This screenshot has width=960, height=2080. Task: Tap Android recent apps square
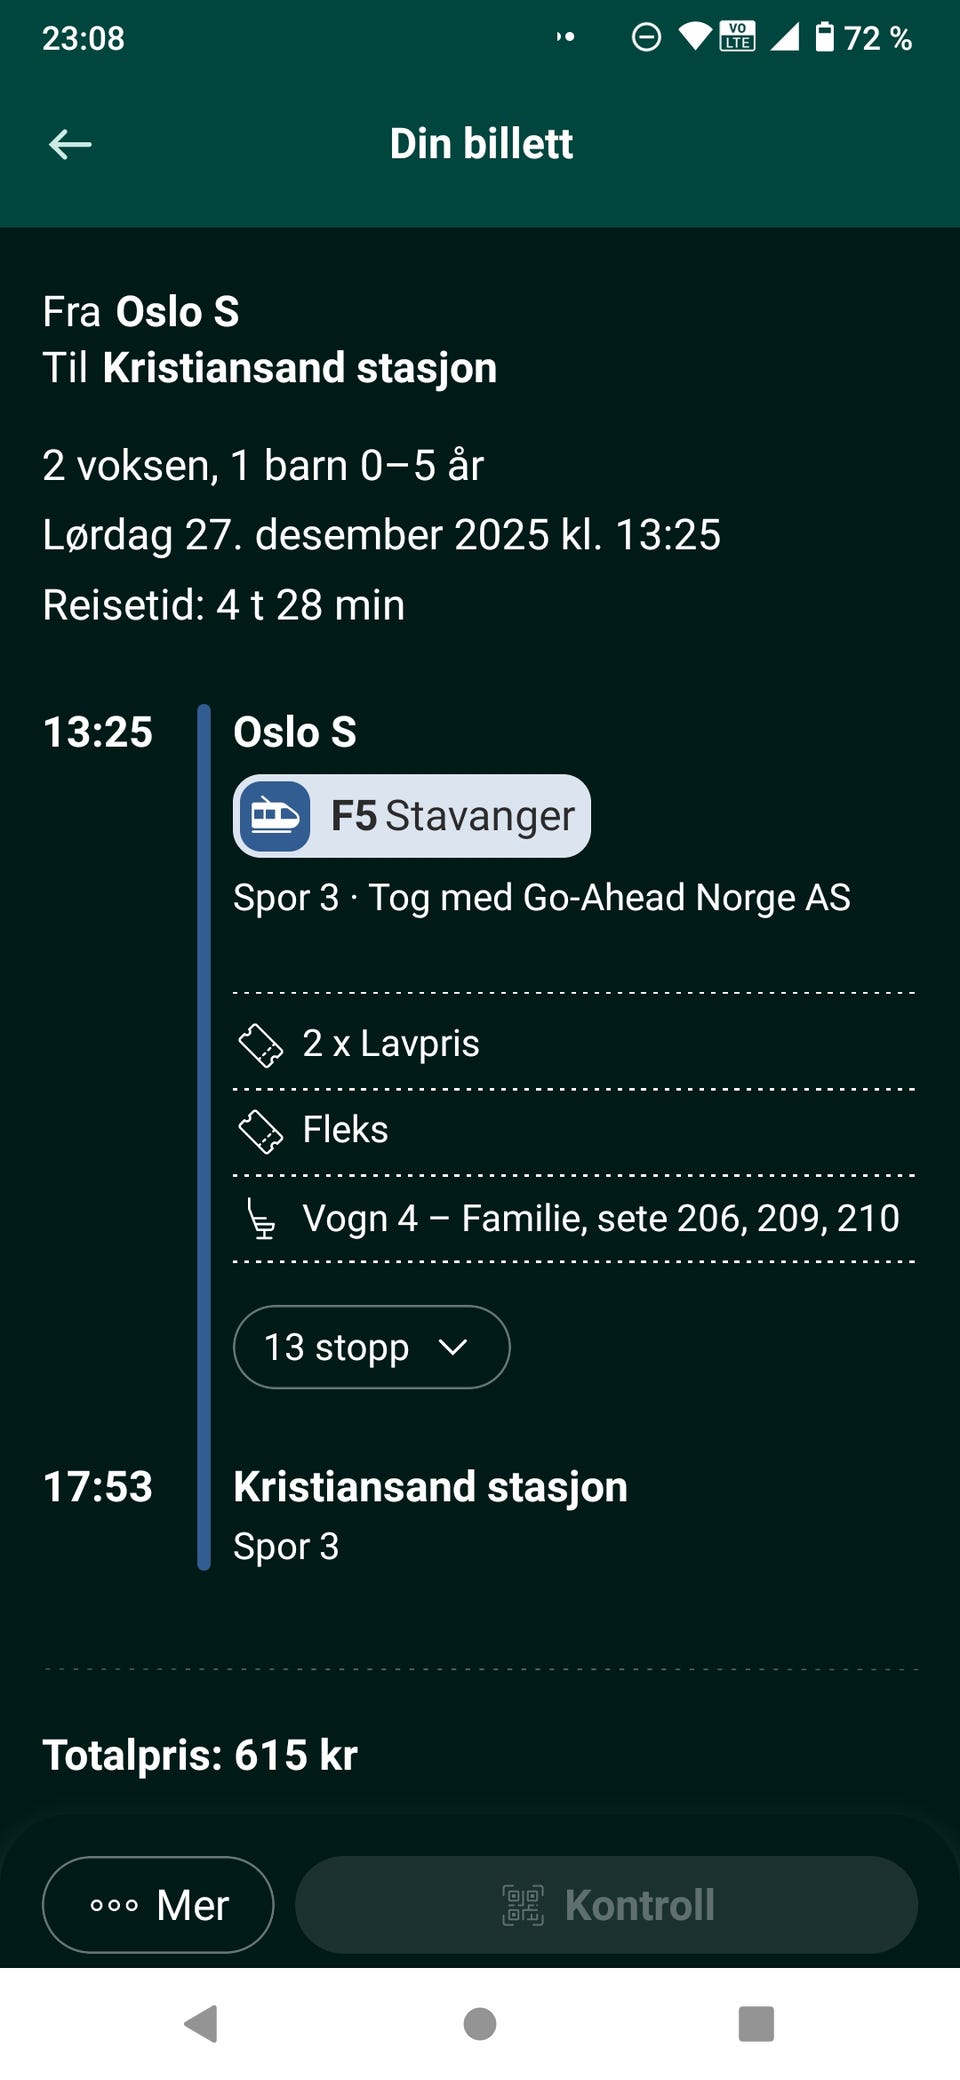756,2024
